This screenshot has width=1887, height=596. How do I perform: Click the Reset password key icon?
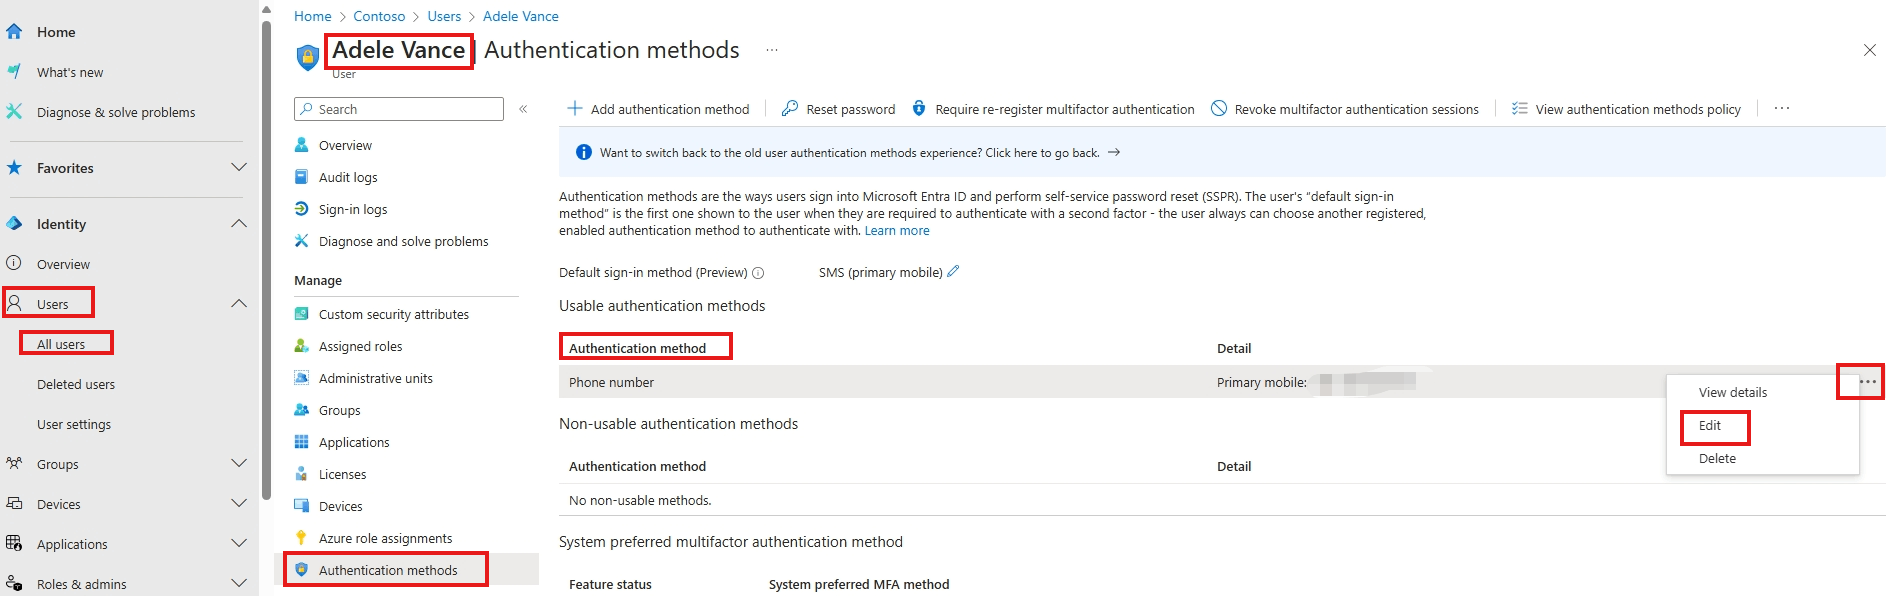tap(790, 108)
